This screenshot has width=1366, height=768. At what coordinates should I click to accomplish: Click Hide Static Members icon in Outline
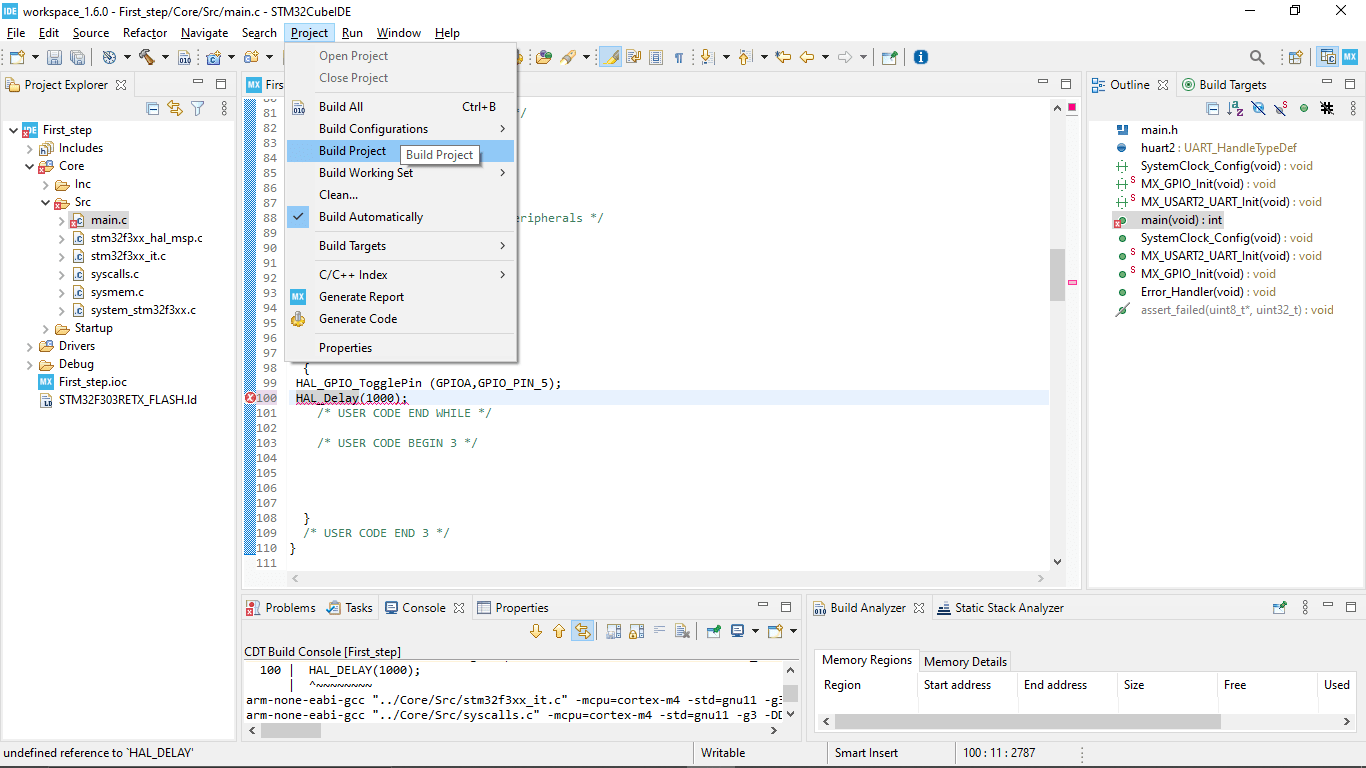click(1280, 109)
